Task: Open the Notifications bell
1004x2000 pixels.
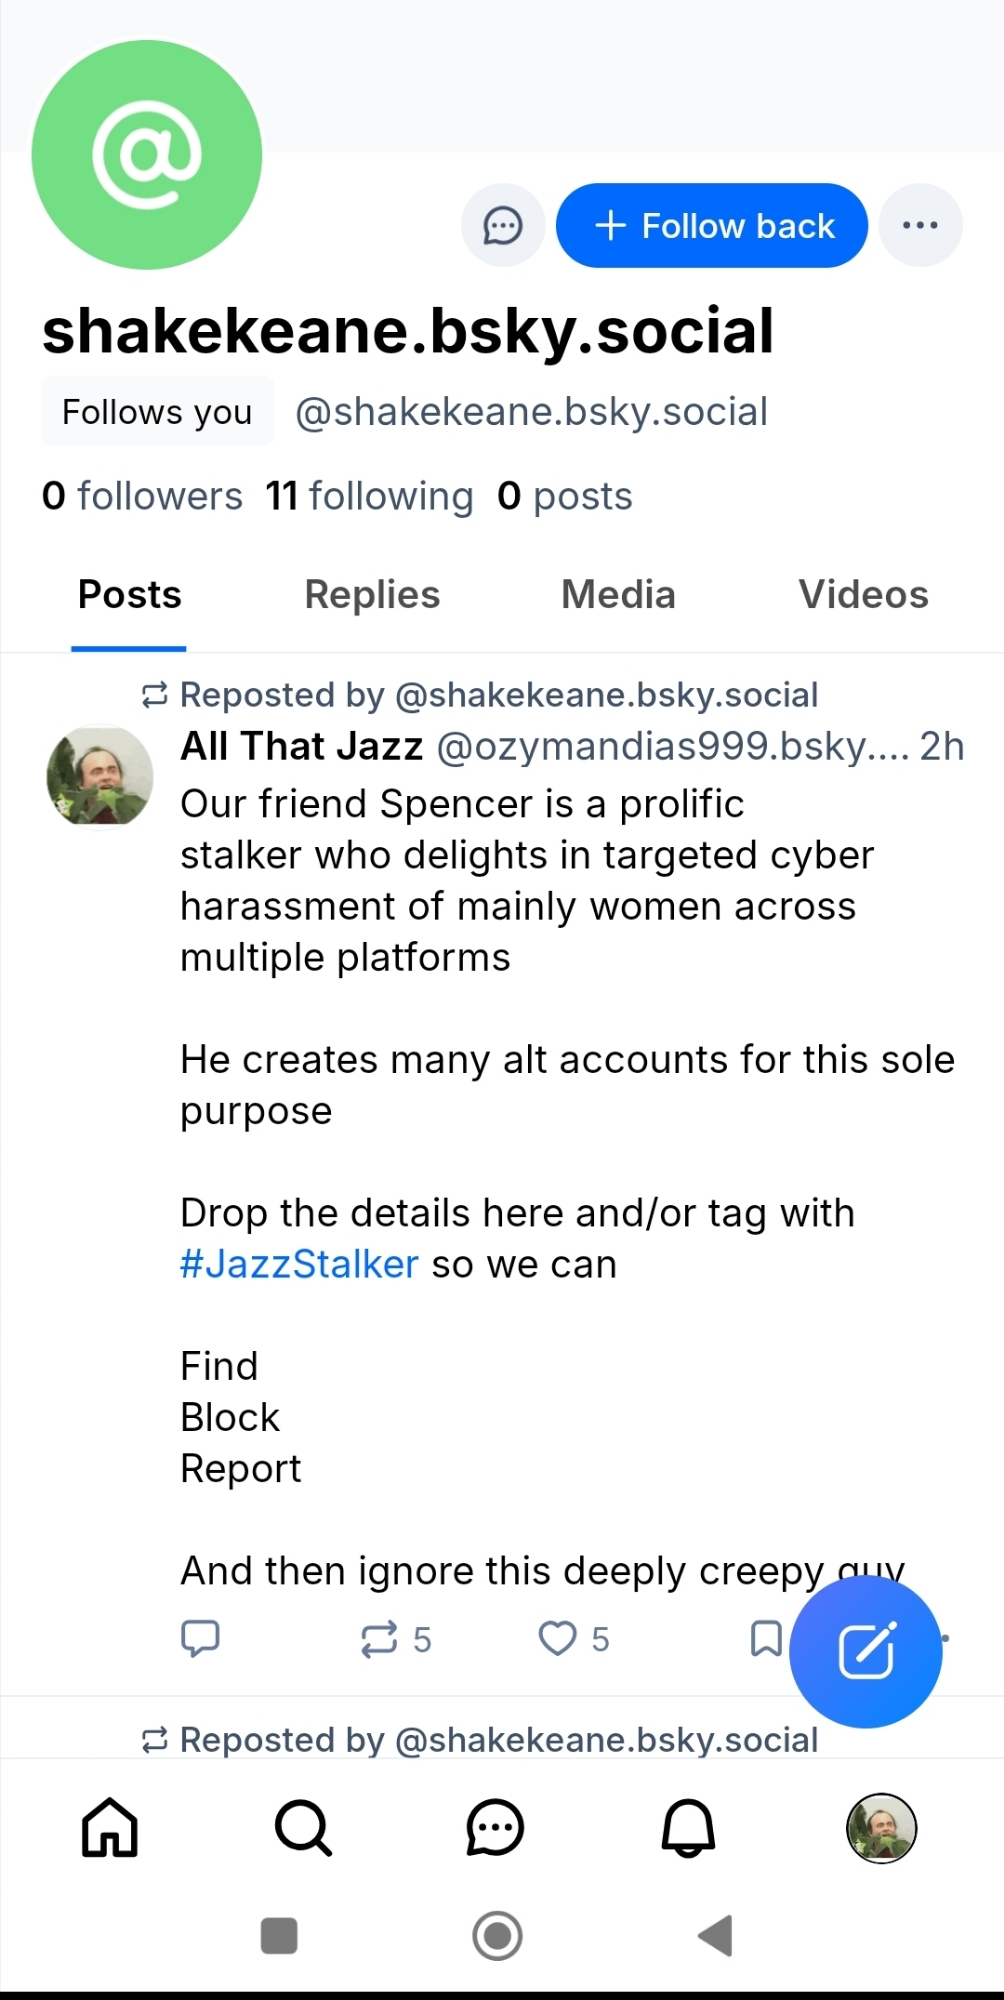Action: (688, 1828)
